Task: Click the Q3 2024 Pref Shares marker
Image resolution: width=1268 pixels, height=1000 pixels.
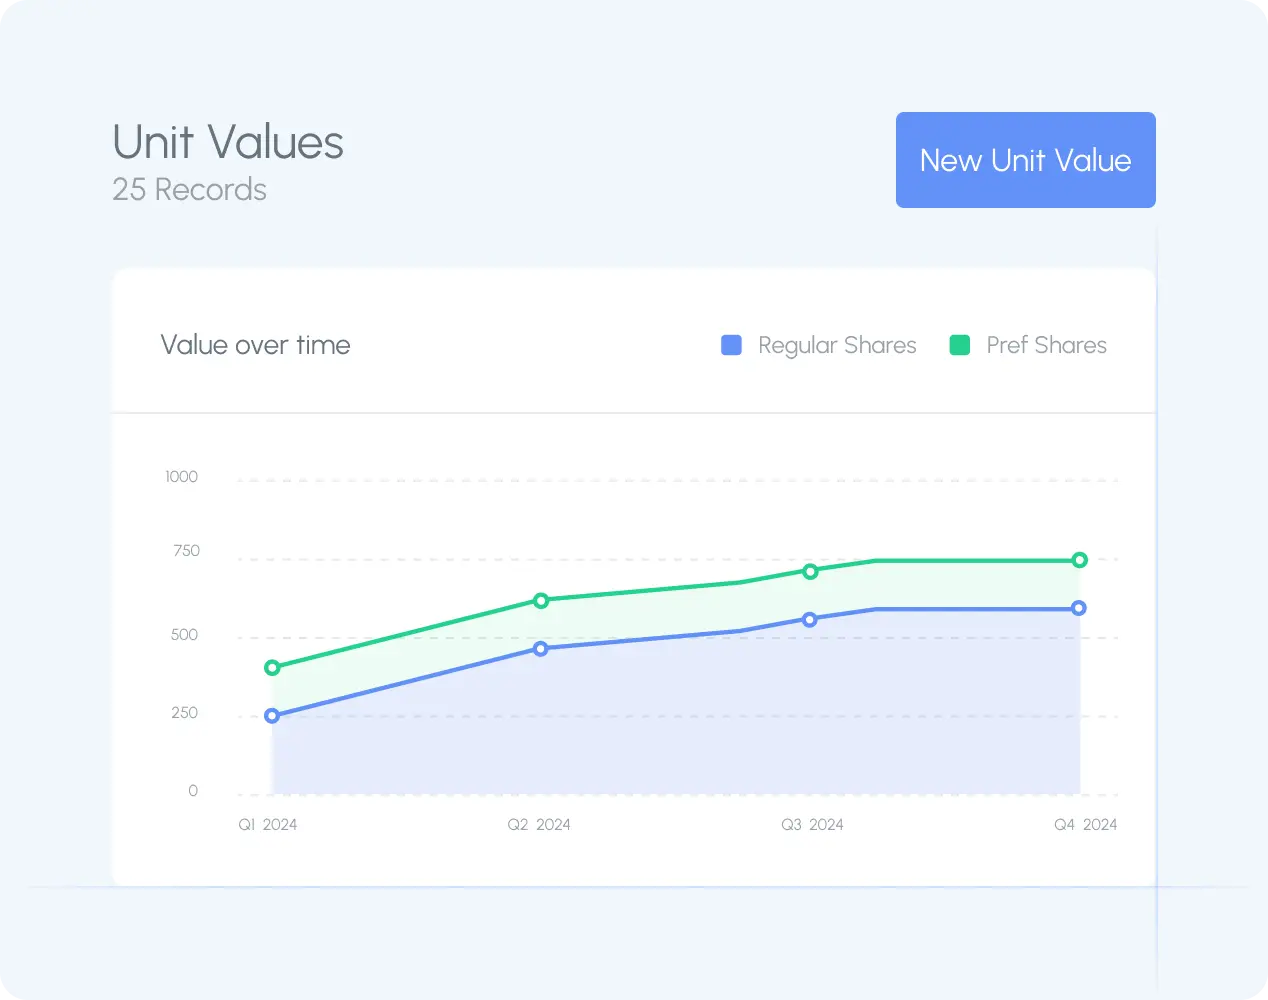Action: pos(811,572)
